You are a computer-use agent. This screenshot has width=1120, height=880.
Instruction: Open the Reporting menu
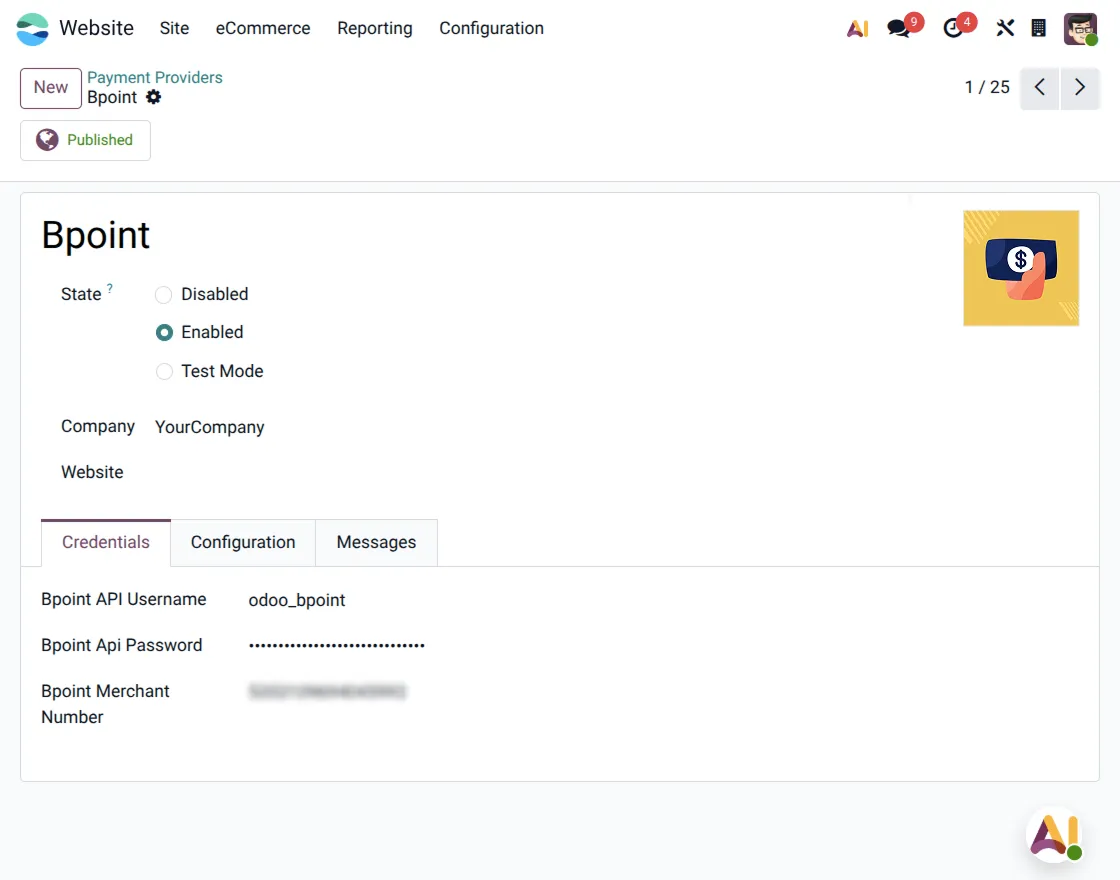(375, 29)
